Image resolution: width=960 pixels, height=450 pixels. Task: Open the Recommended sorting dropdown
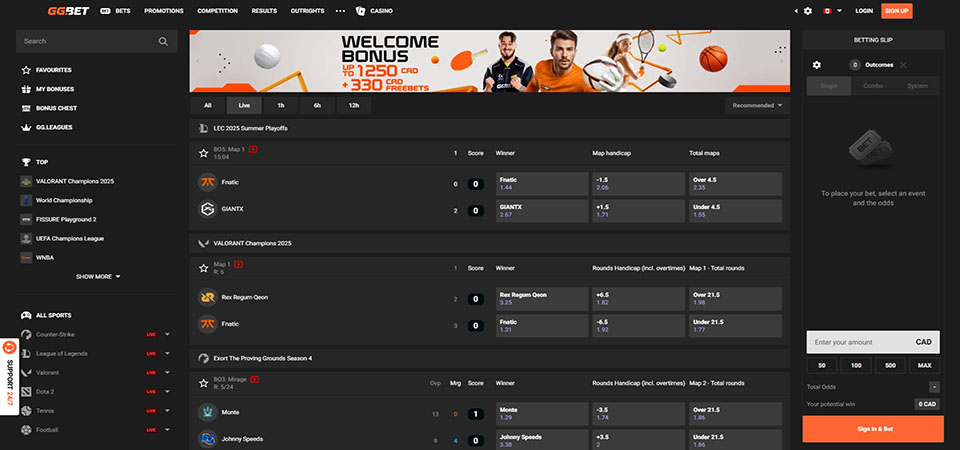click(757, 105)
